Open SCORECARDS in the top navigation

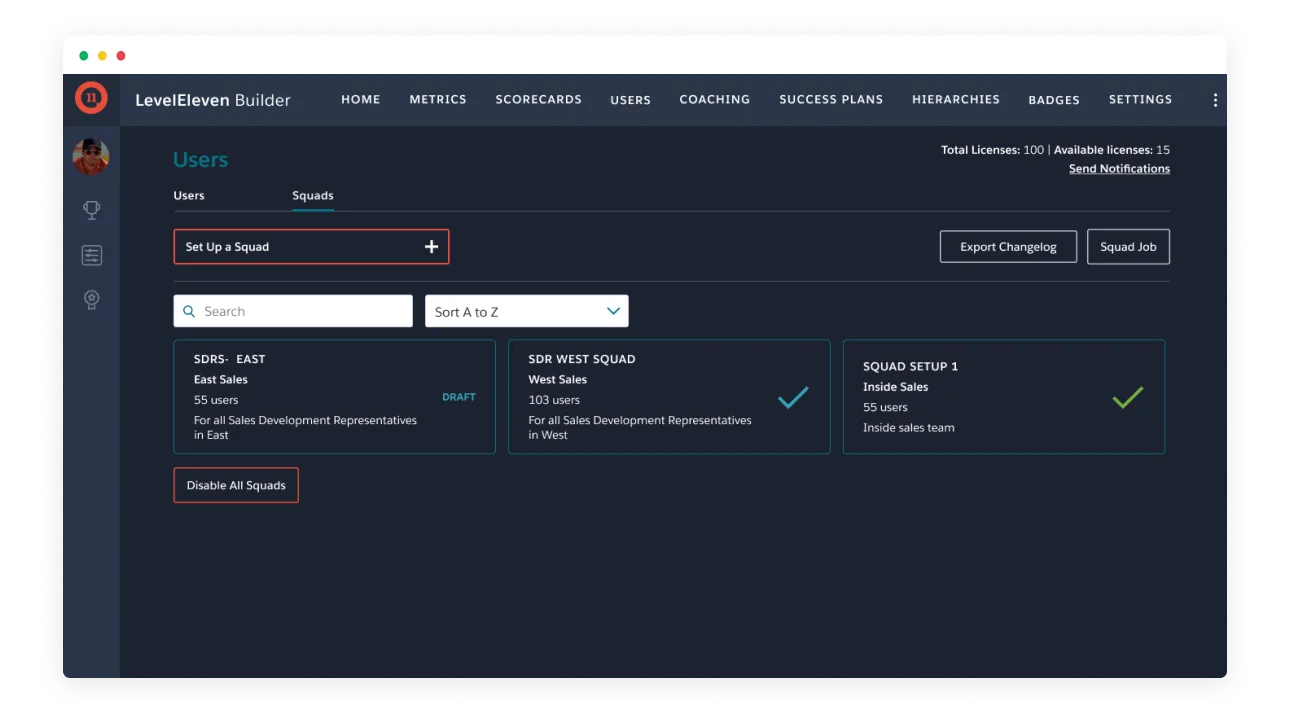(x=538, y=100)
